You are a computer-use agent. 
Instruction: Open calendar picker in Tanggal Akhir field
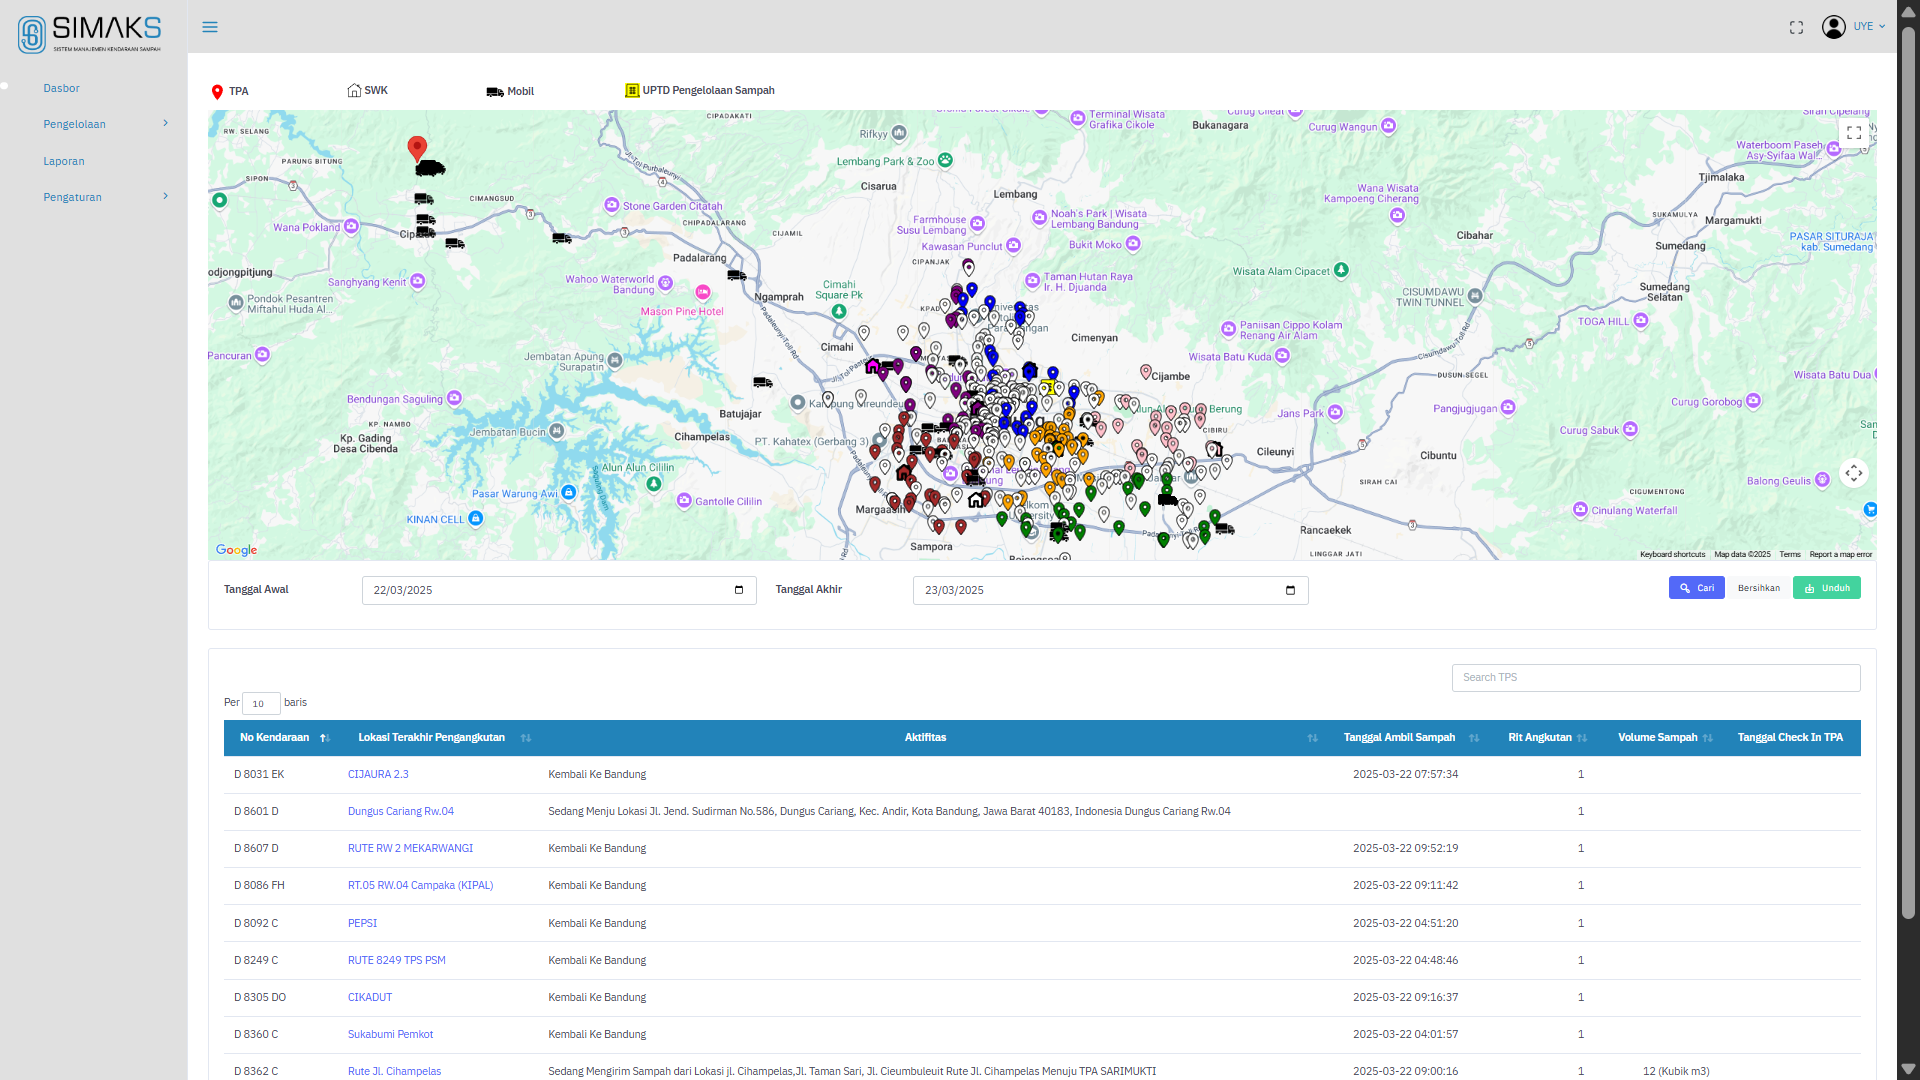tap(1290, 590)
